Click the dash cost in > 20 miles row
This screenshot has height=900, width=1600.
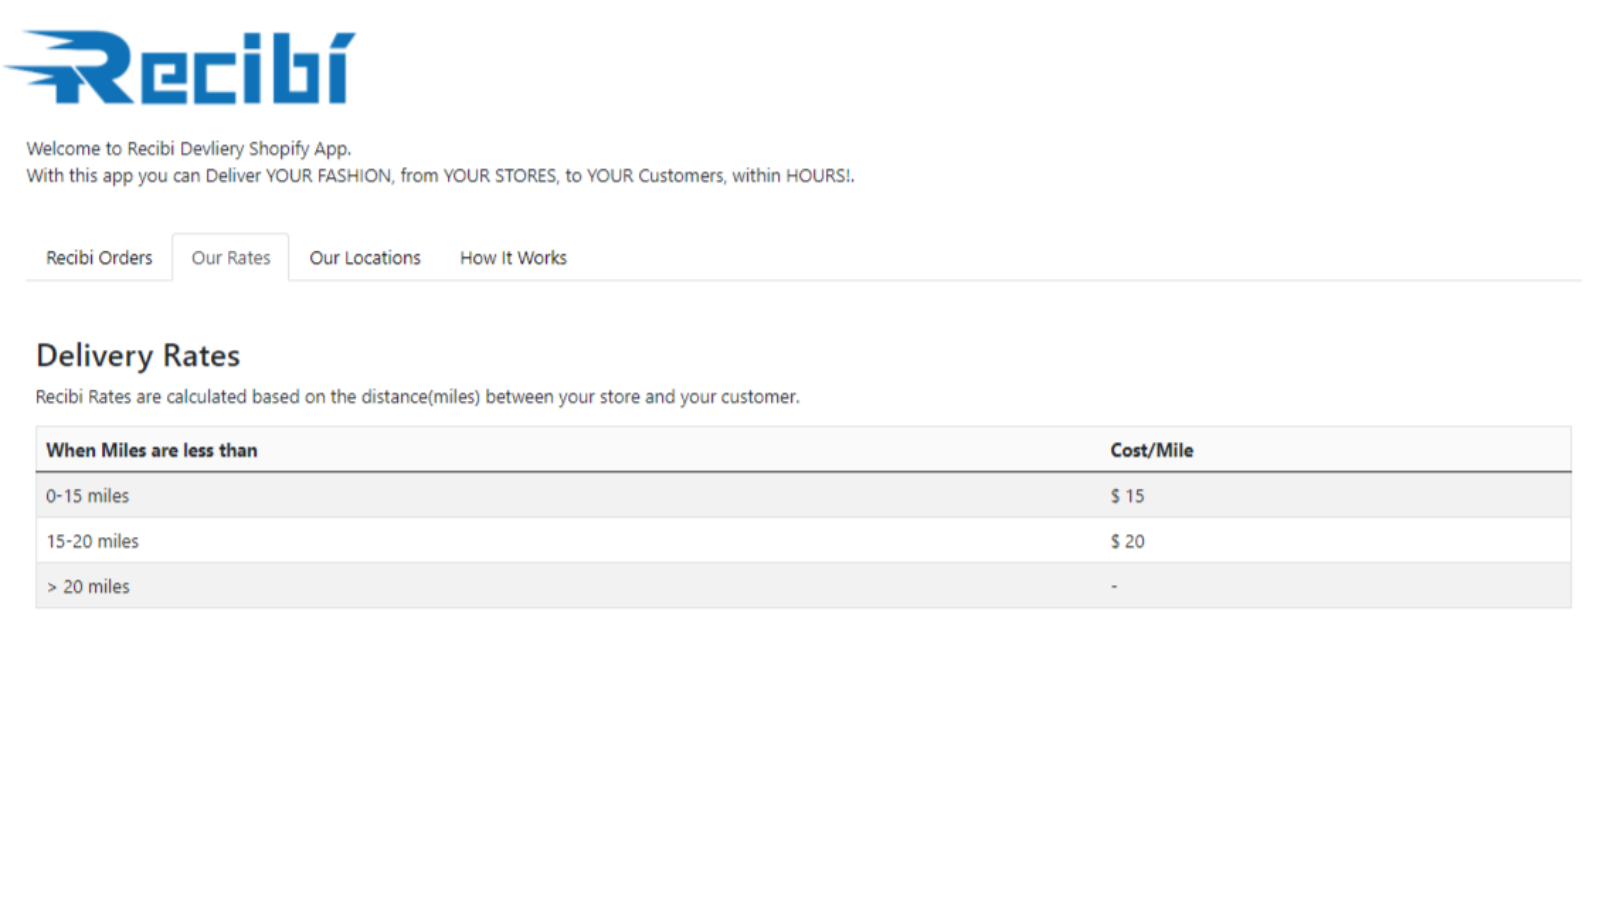coord(1114,587)
